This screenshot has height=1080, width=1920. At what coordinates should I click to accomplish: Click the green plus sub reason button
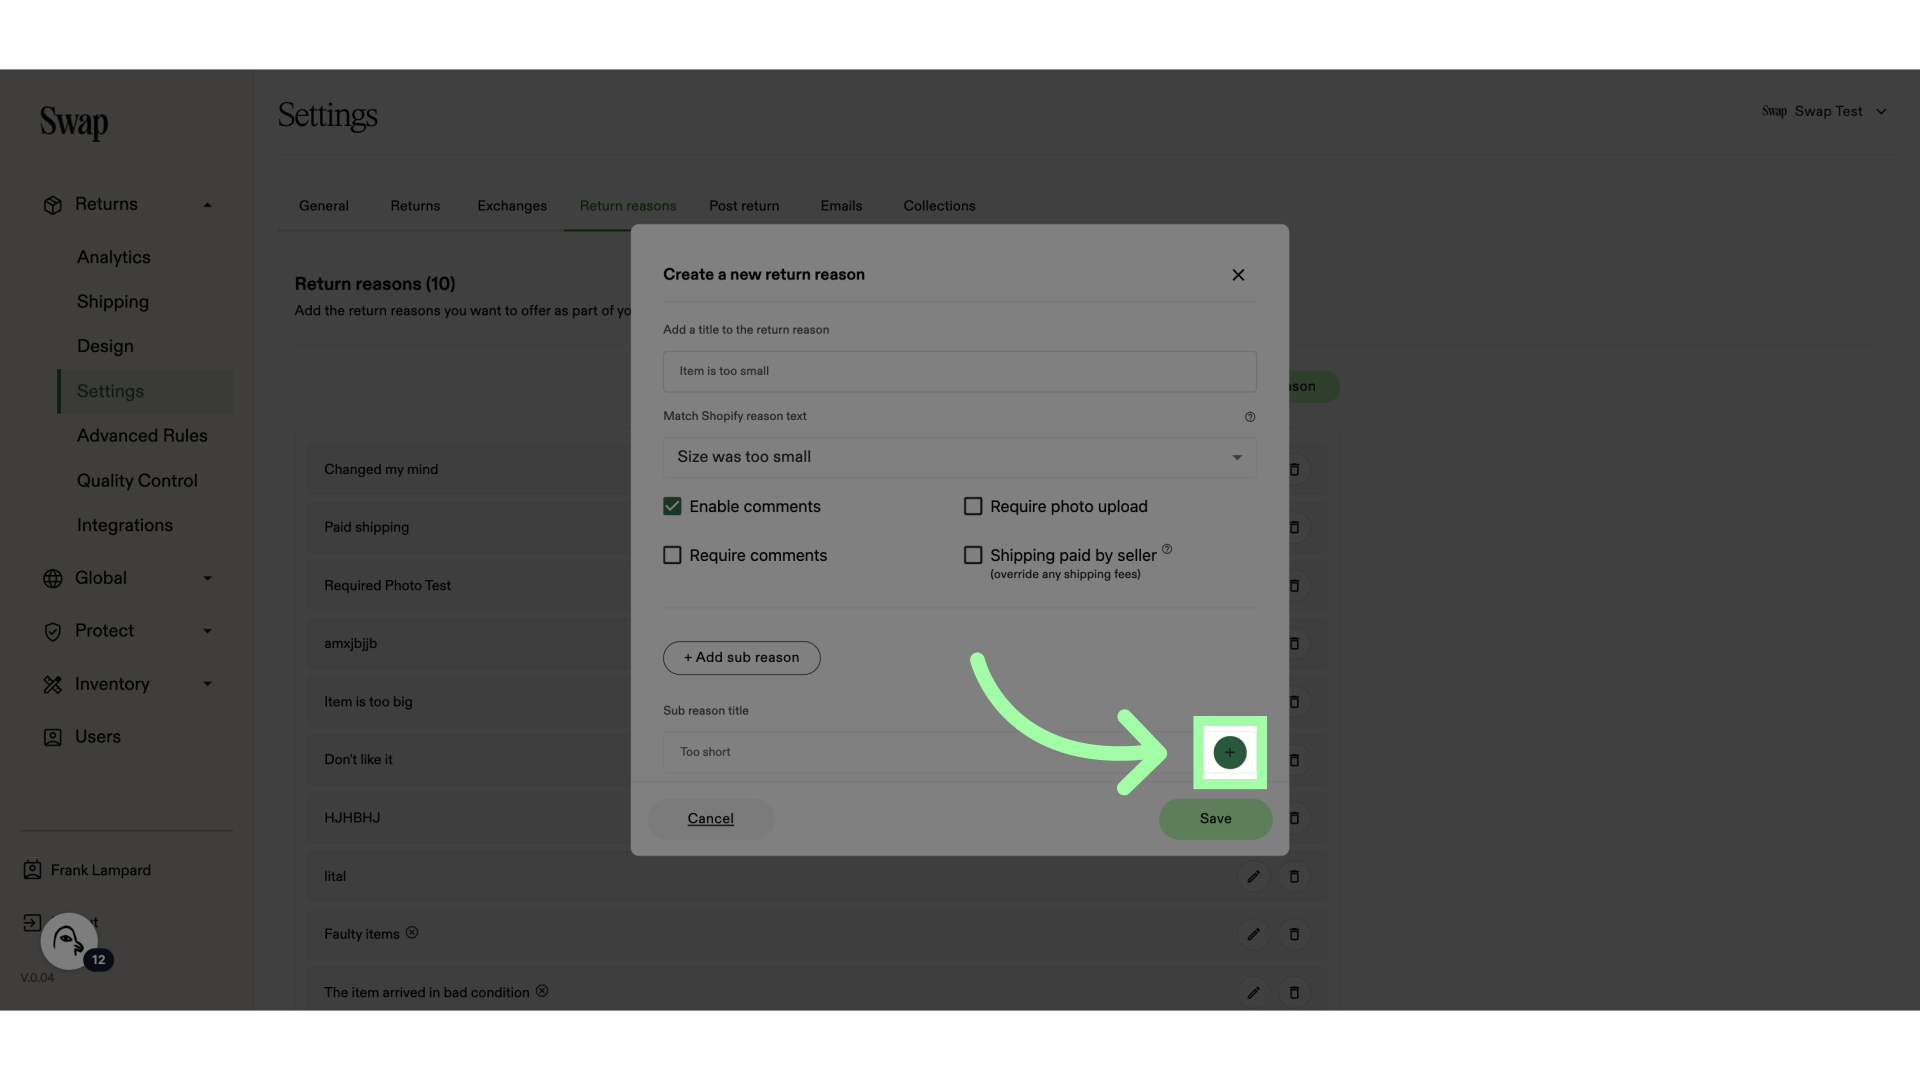click(x=1229, y=752)
